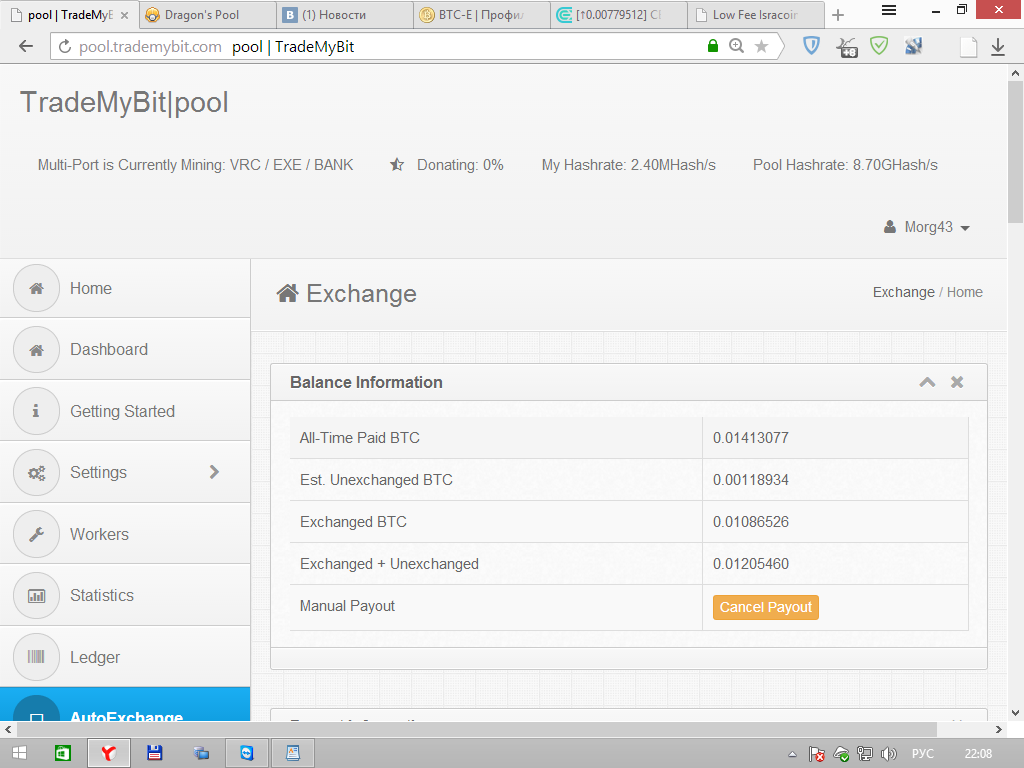This screenshot has height=768, width=1024.
Task: Click the All-Time Paid BTC value 0.01413077
Action: tap(750, 438)
